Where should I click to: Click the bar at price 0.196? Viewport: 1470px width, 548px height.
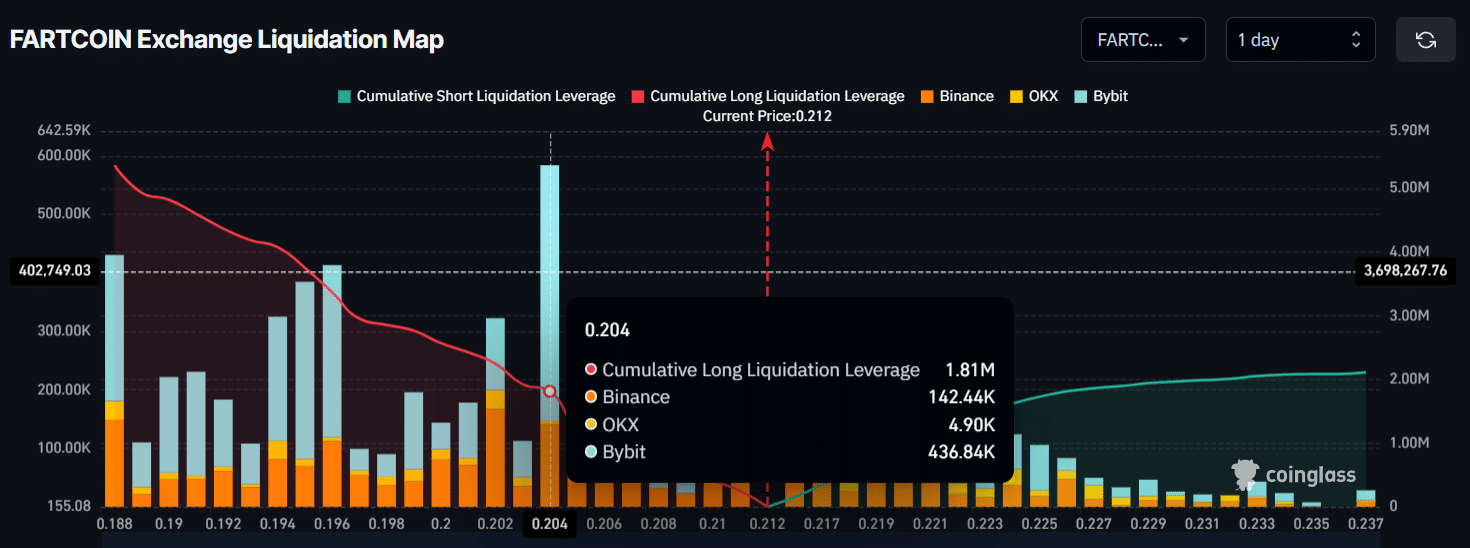click(332, 385)
